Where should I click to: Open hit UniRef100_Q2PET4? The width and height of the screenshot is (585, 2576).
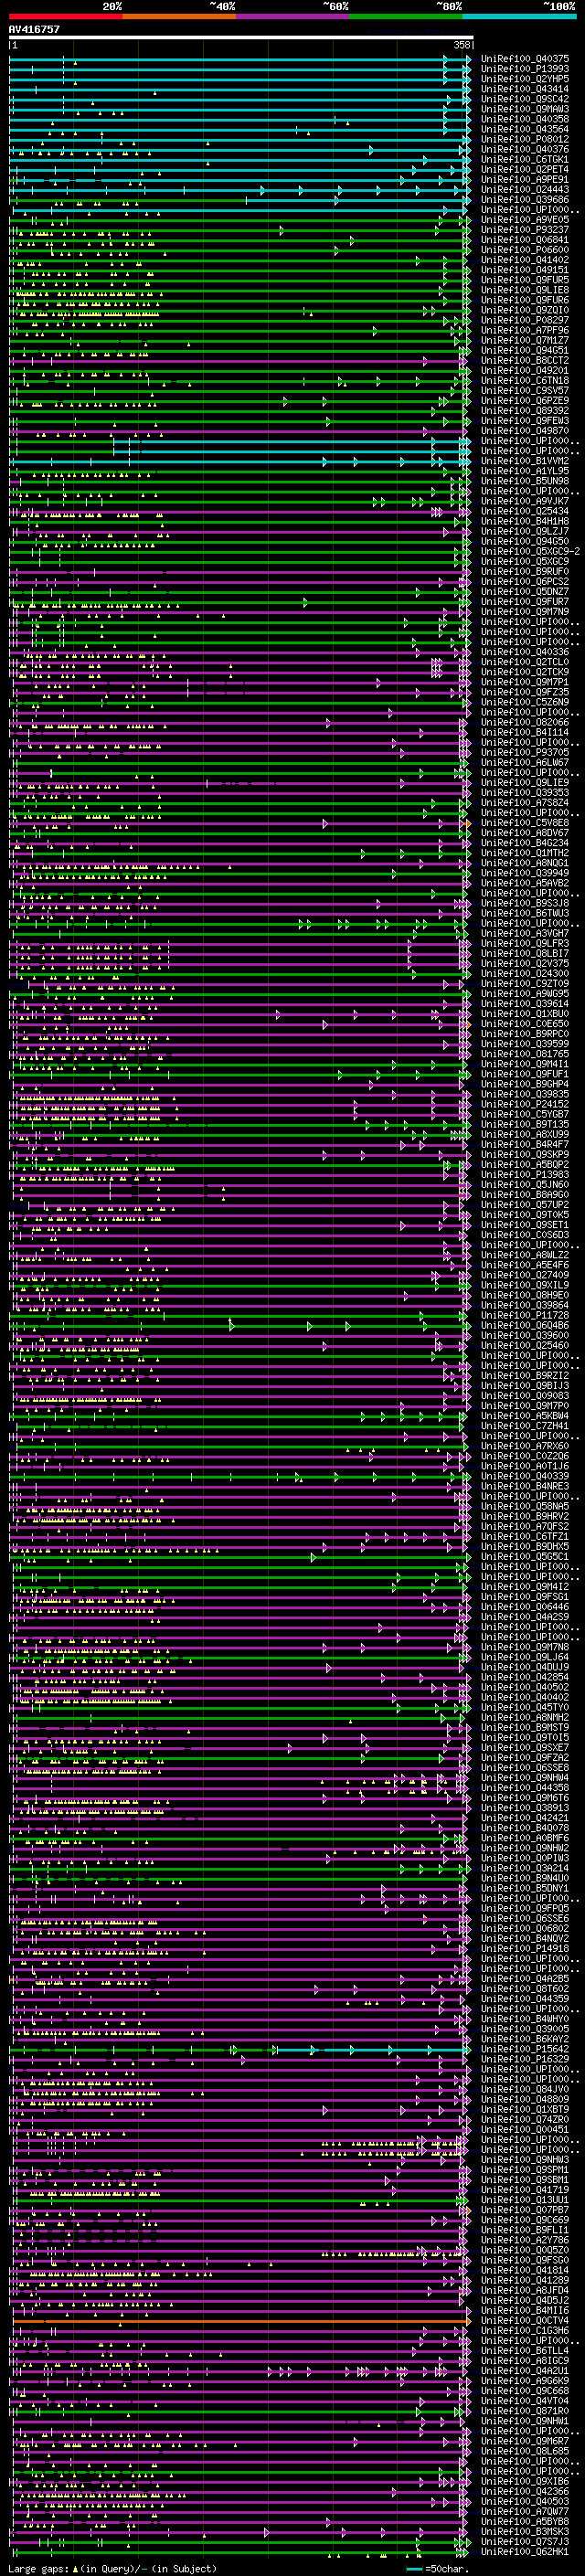[x=525, y=169]
